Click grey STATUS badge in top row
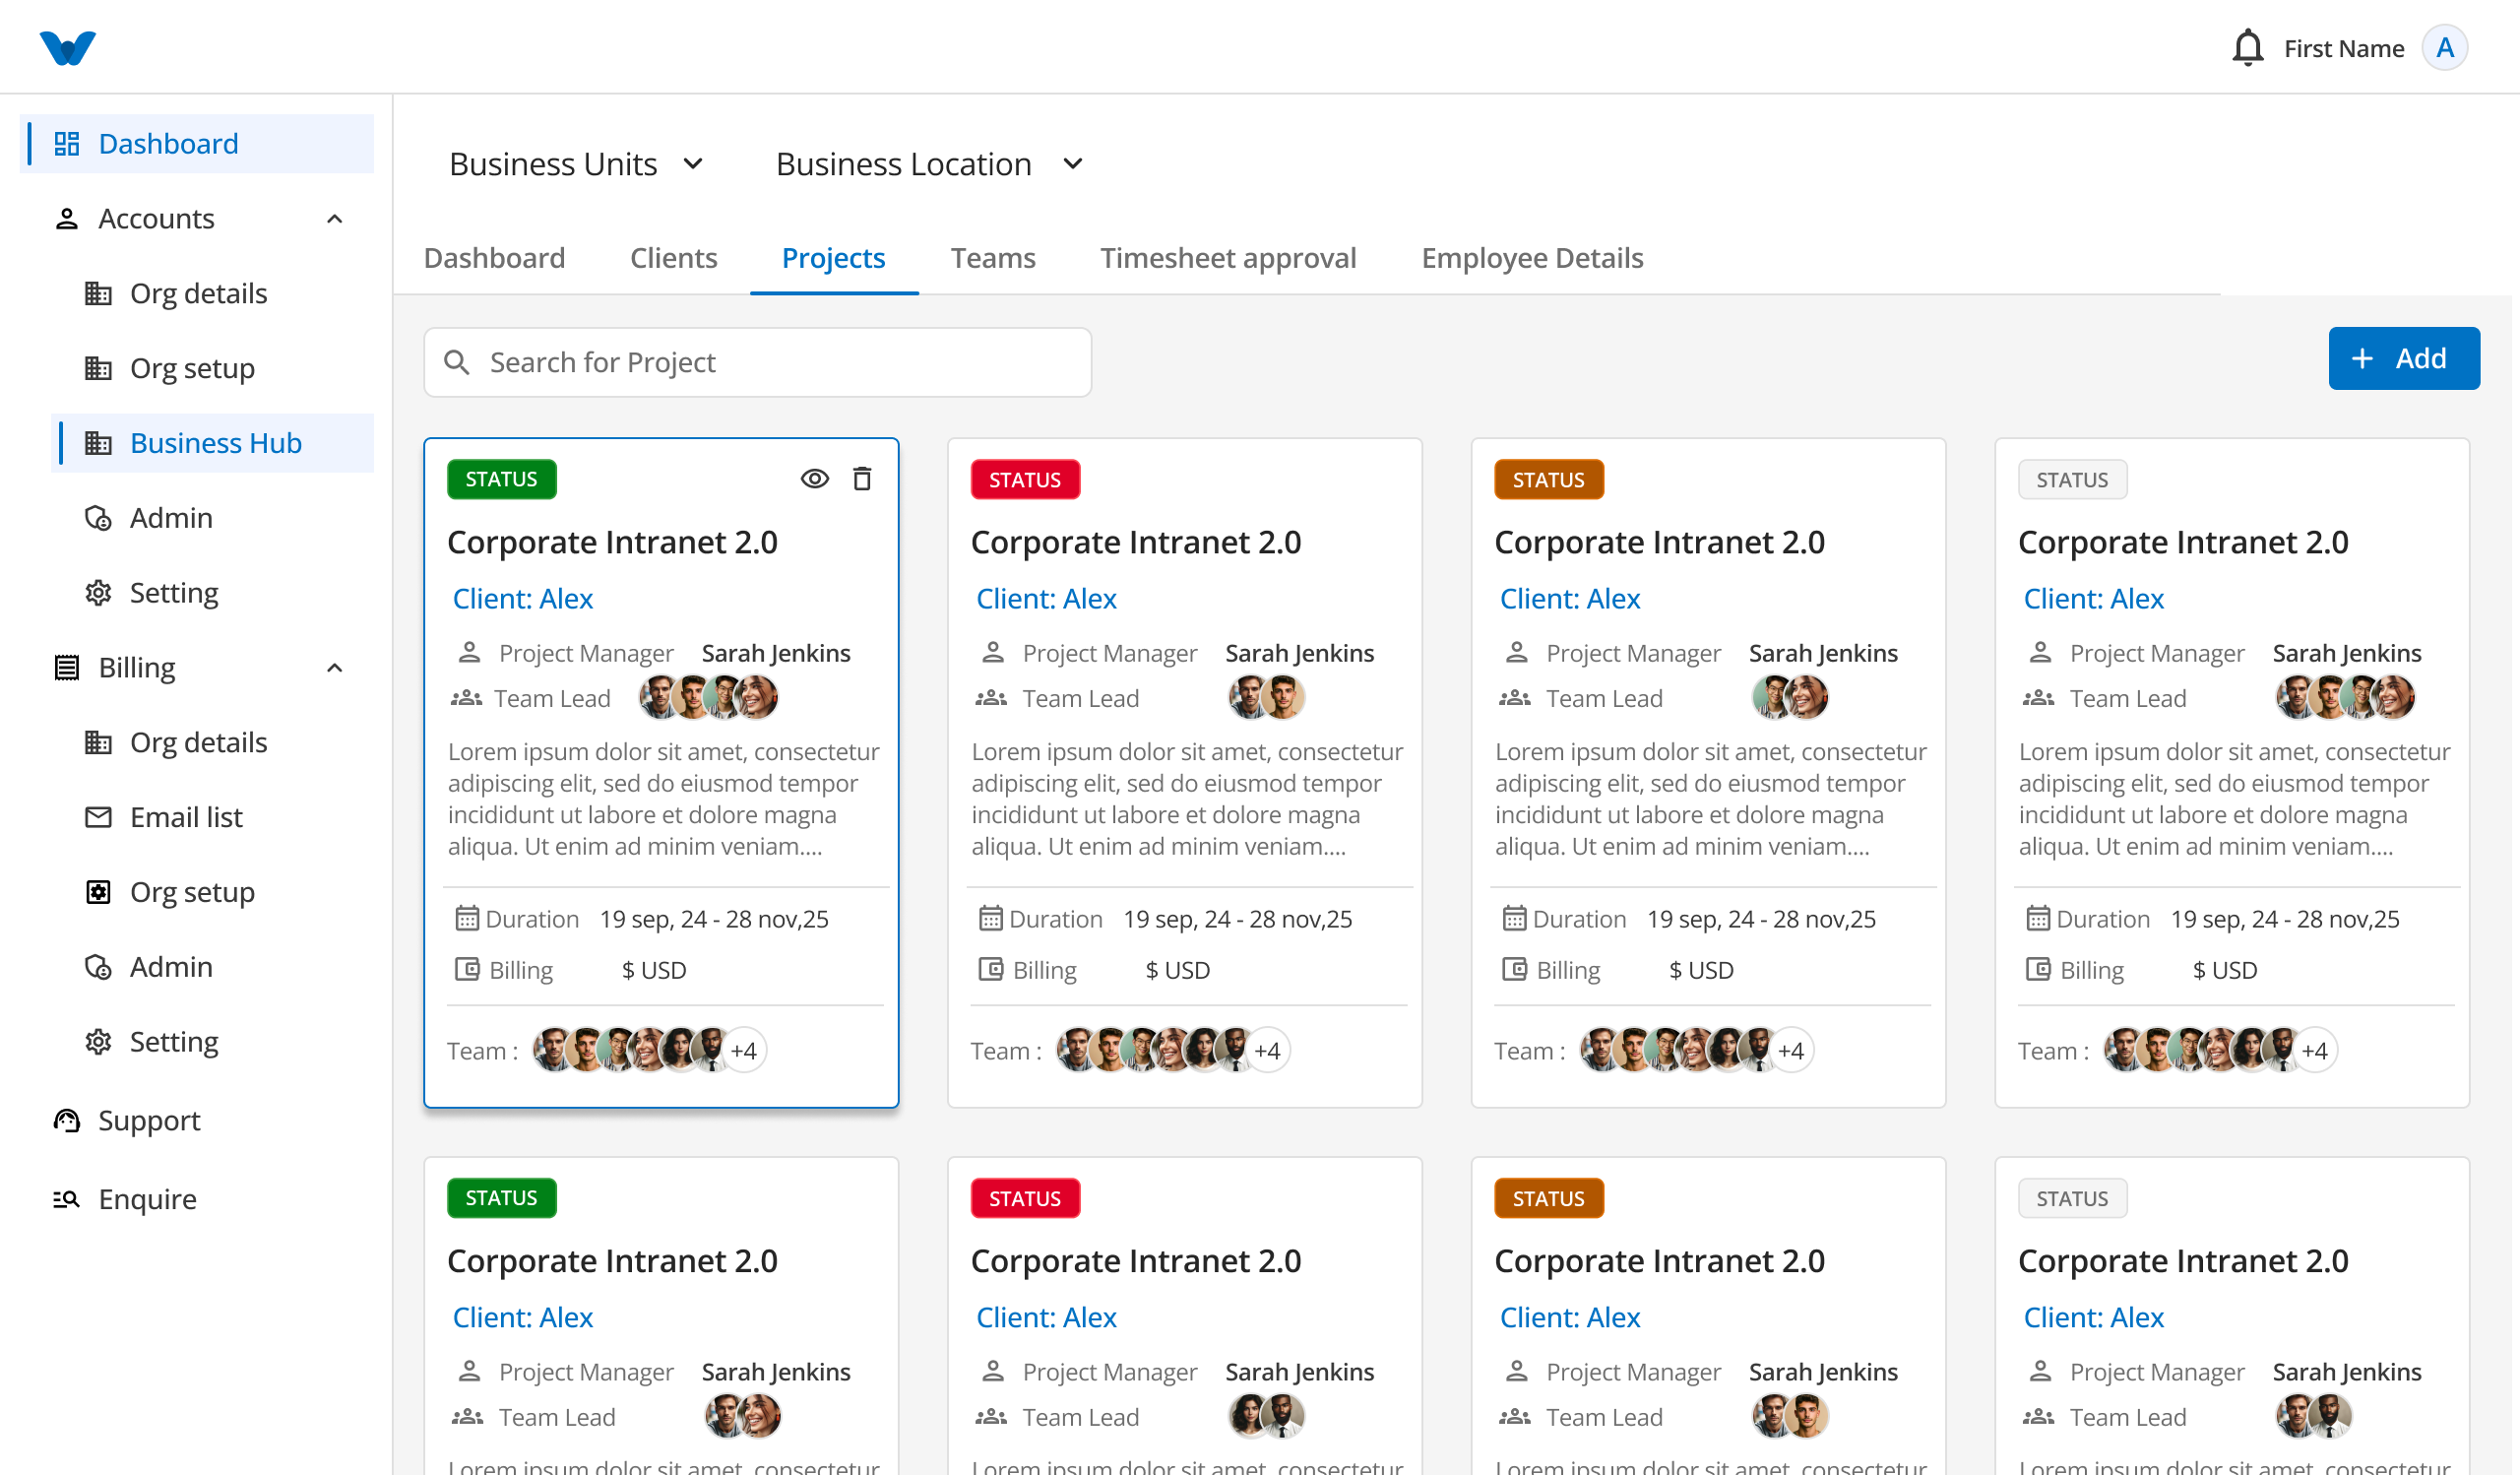 (2072, 480)
